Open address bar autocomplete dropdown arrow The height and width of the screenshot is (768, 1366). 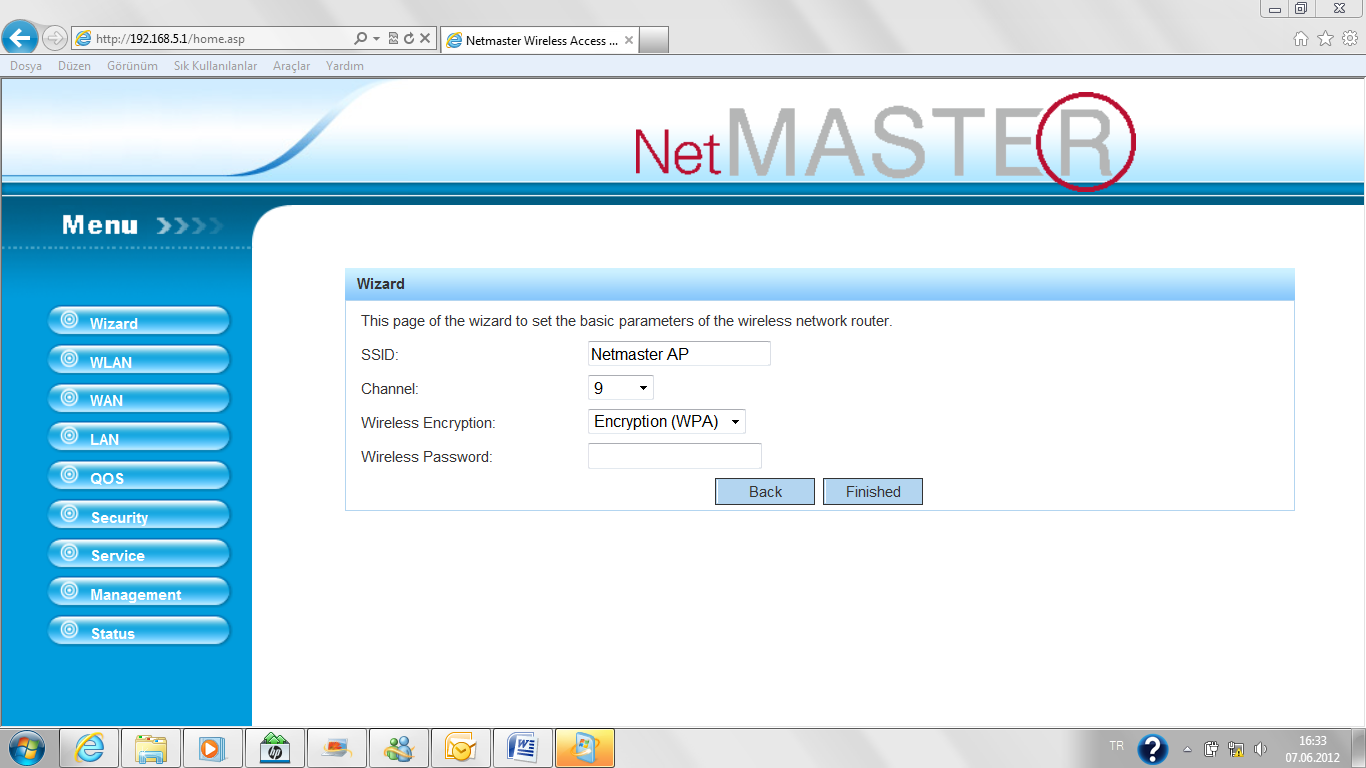click(x=377, y=39)
